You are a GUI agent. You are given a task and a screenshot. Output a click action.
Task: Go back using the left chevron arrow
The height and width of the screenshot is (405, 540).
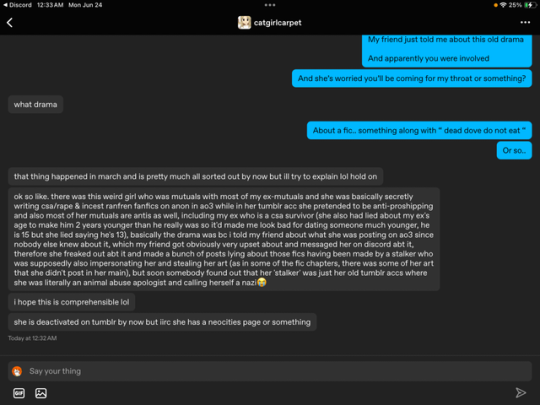point(10,23)
